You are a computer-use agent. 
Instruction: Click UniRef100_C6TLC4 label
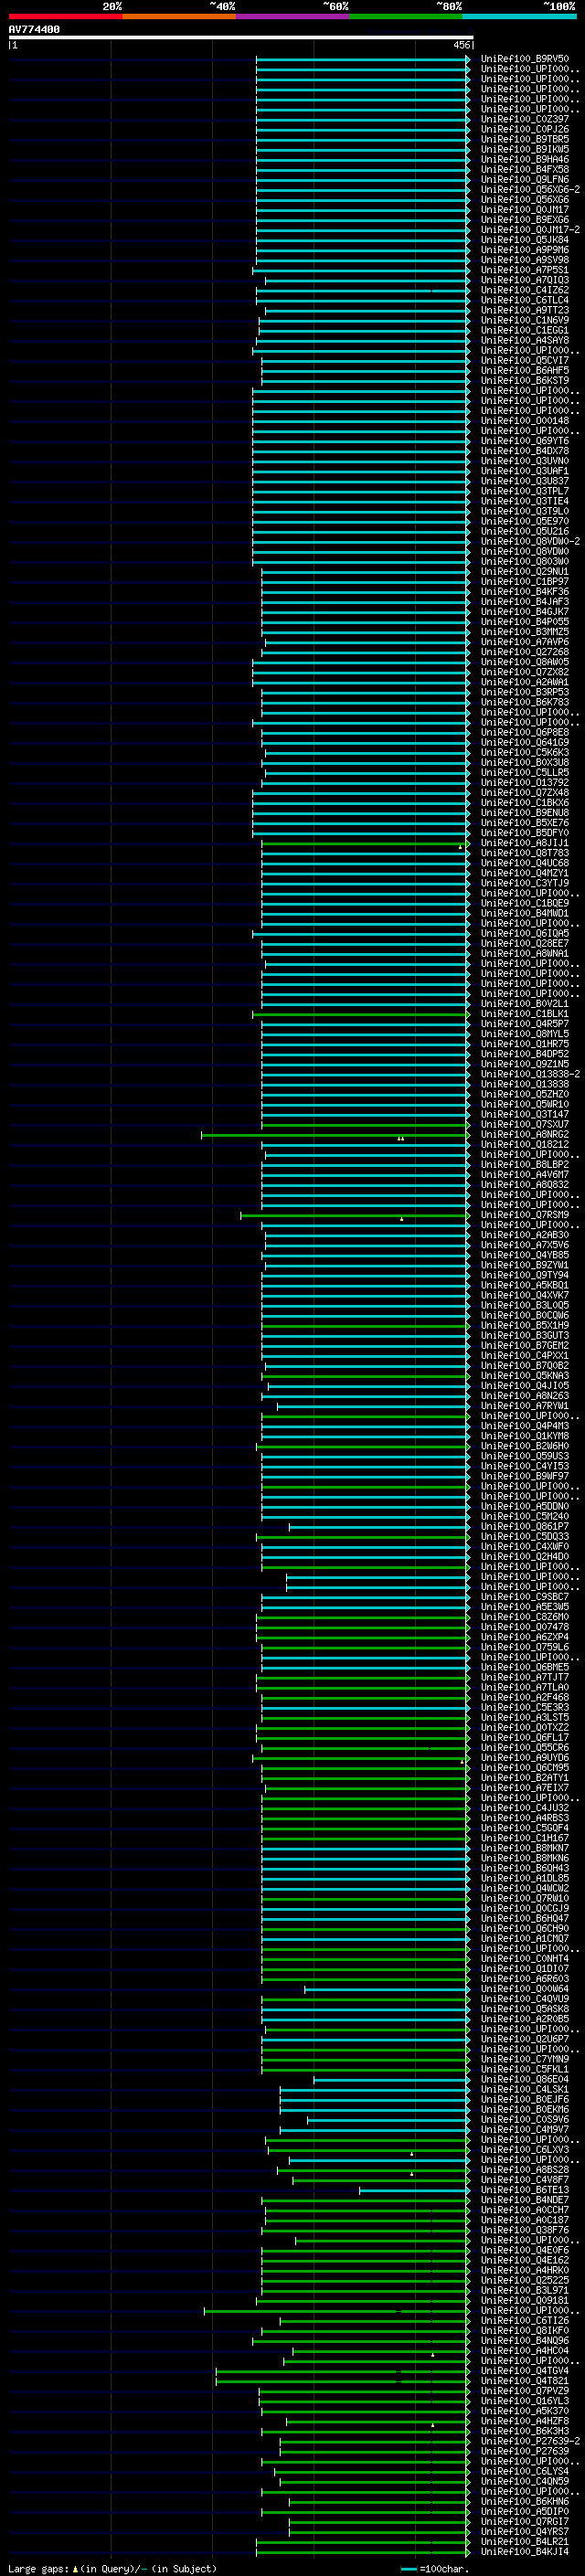tap(525, 300)
